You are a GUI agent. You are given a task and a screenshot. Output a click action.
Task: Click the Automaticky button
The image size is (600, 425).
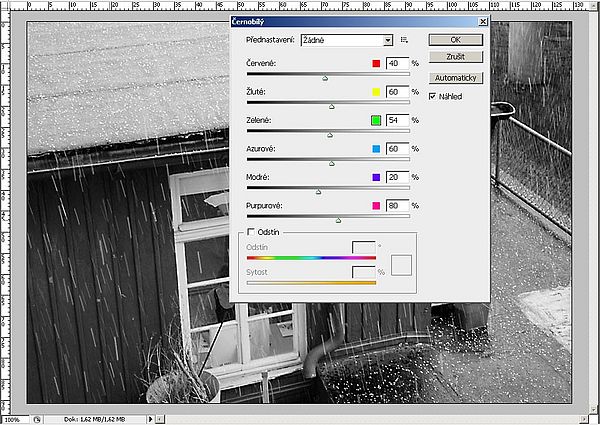click(456, 78)
